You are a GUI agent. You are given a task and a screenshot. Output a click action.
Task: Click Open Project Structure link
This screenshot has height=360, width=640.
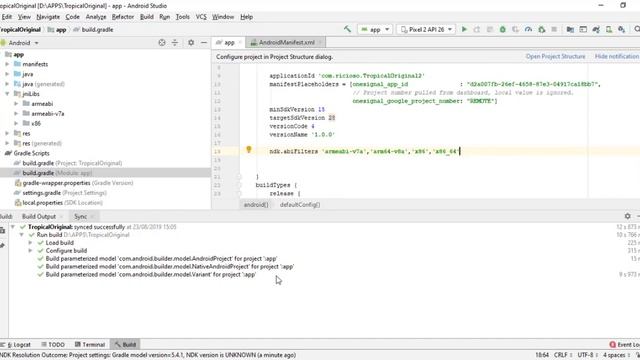click(x=555, y=56)
